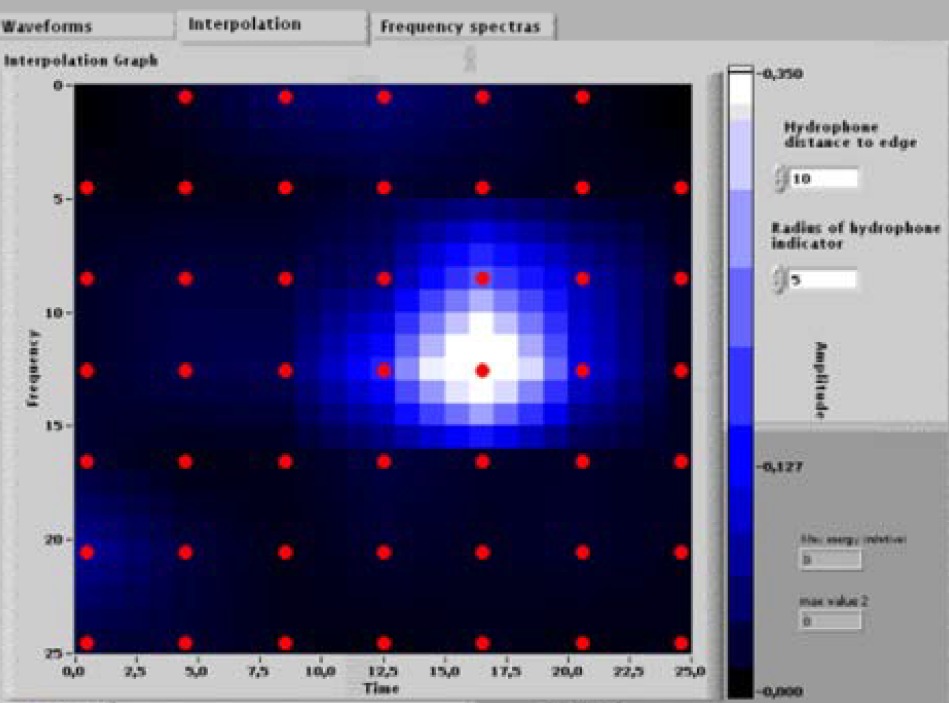Screen dimensions: 949x703
Task: Click the bottom-left hydrophone dot
Action: [86, 643]
